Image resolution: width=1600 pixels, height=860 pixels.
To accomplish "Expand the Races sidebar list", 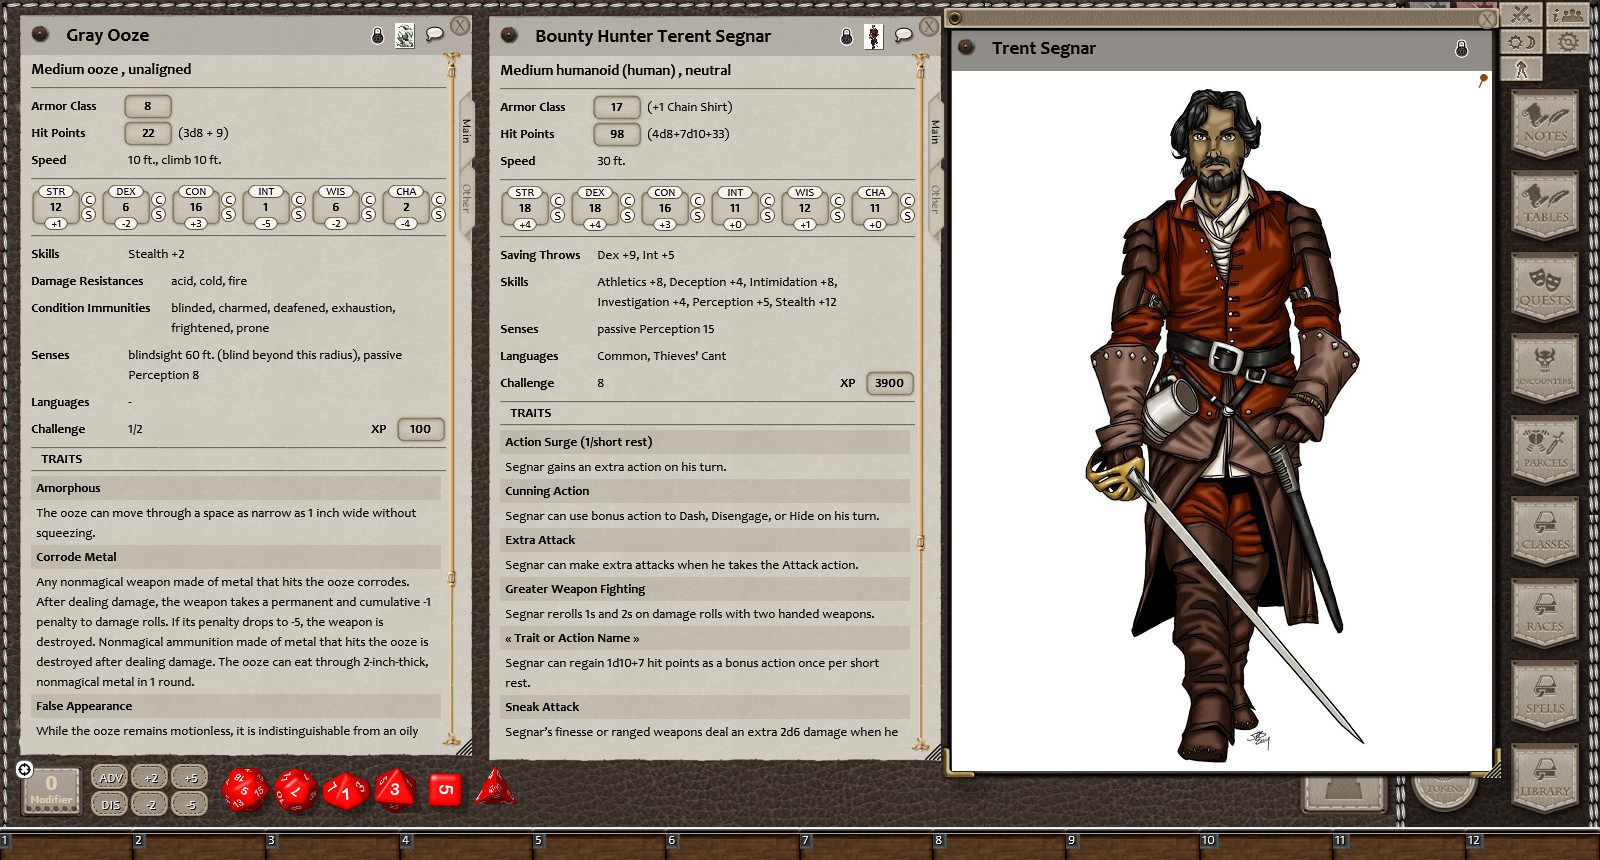I will (x=1545, y=613).
